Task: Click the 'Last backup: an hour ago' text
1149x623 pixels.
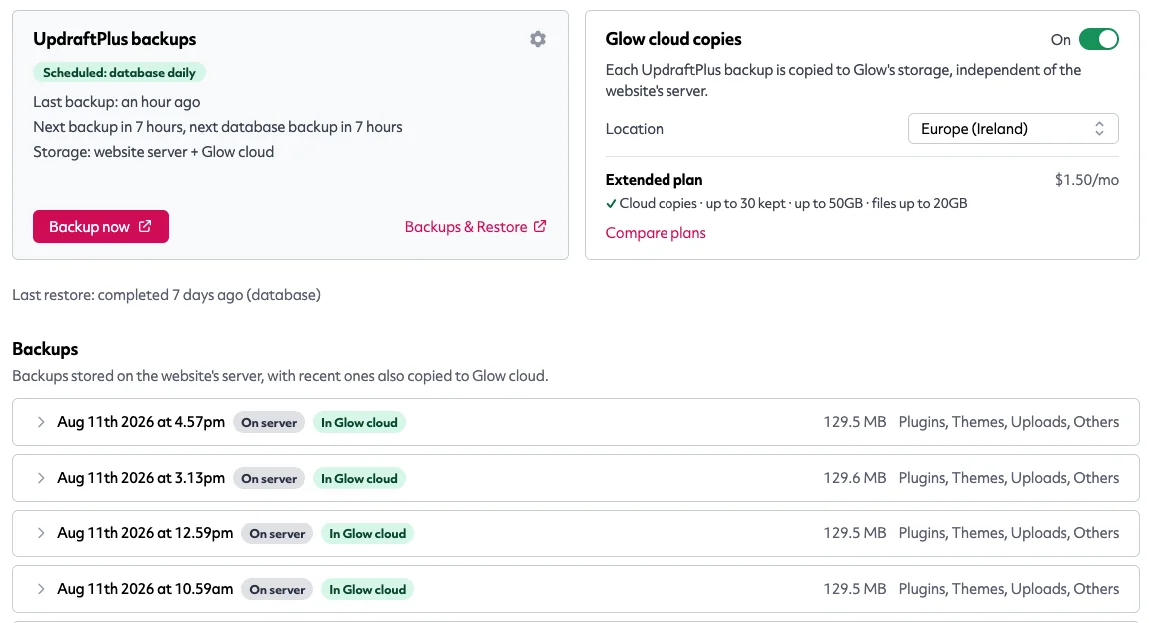Action: pyautogui.click(x=117, y=102)
